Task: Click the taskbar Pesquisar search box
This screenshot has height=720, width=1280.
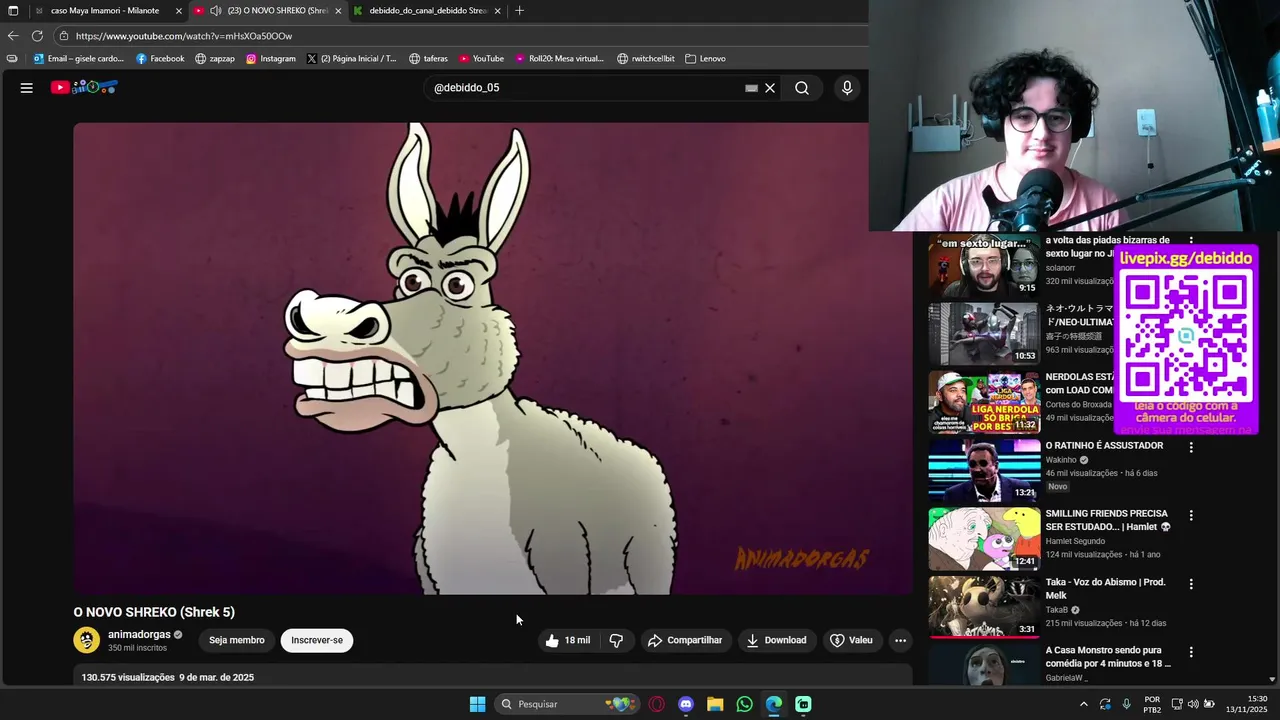Action: coord(565,704)
